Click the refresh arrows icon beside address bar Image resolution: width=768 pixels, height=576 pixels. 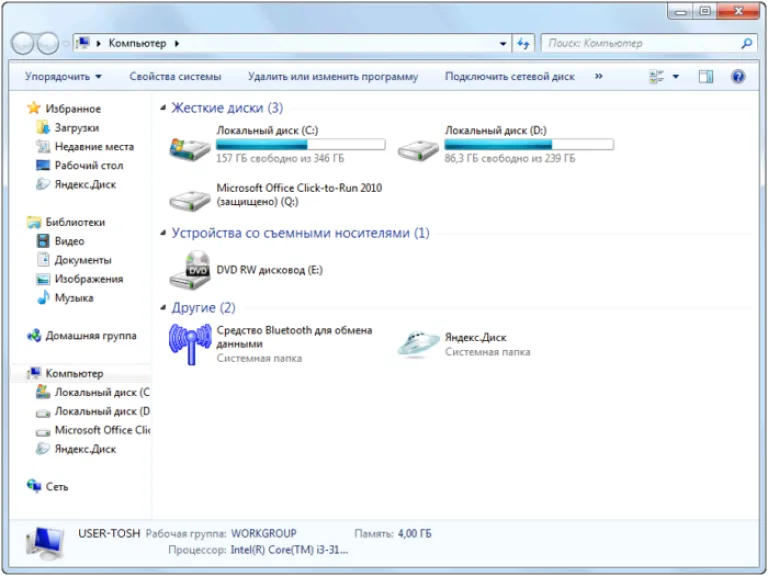click(x=524, y=44)
